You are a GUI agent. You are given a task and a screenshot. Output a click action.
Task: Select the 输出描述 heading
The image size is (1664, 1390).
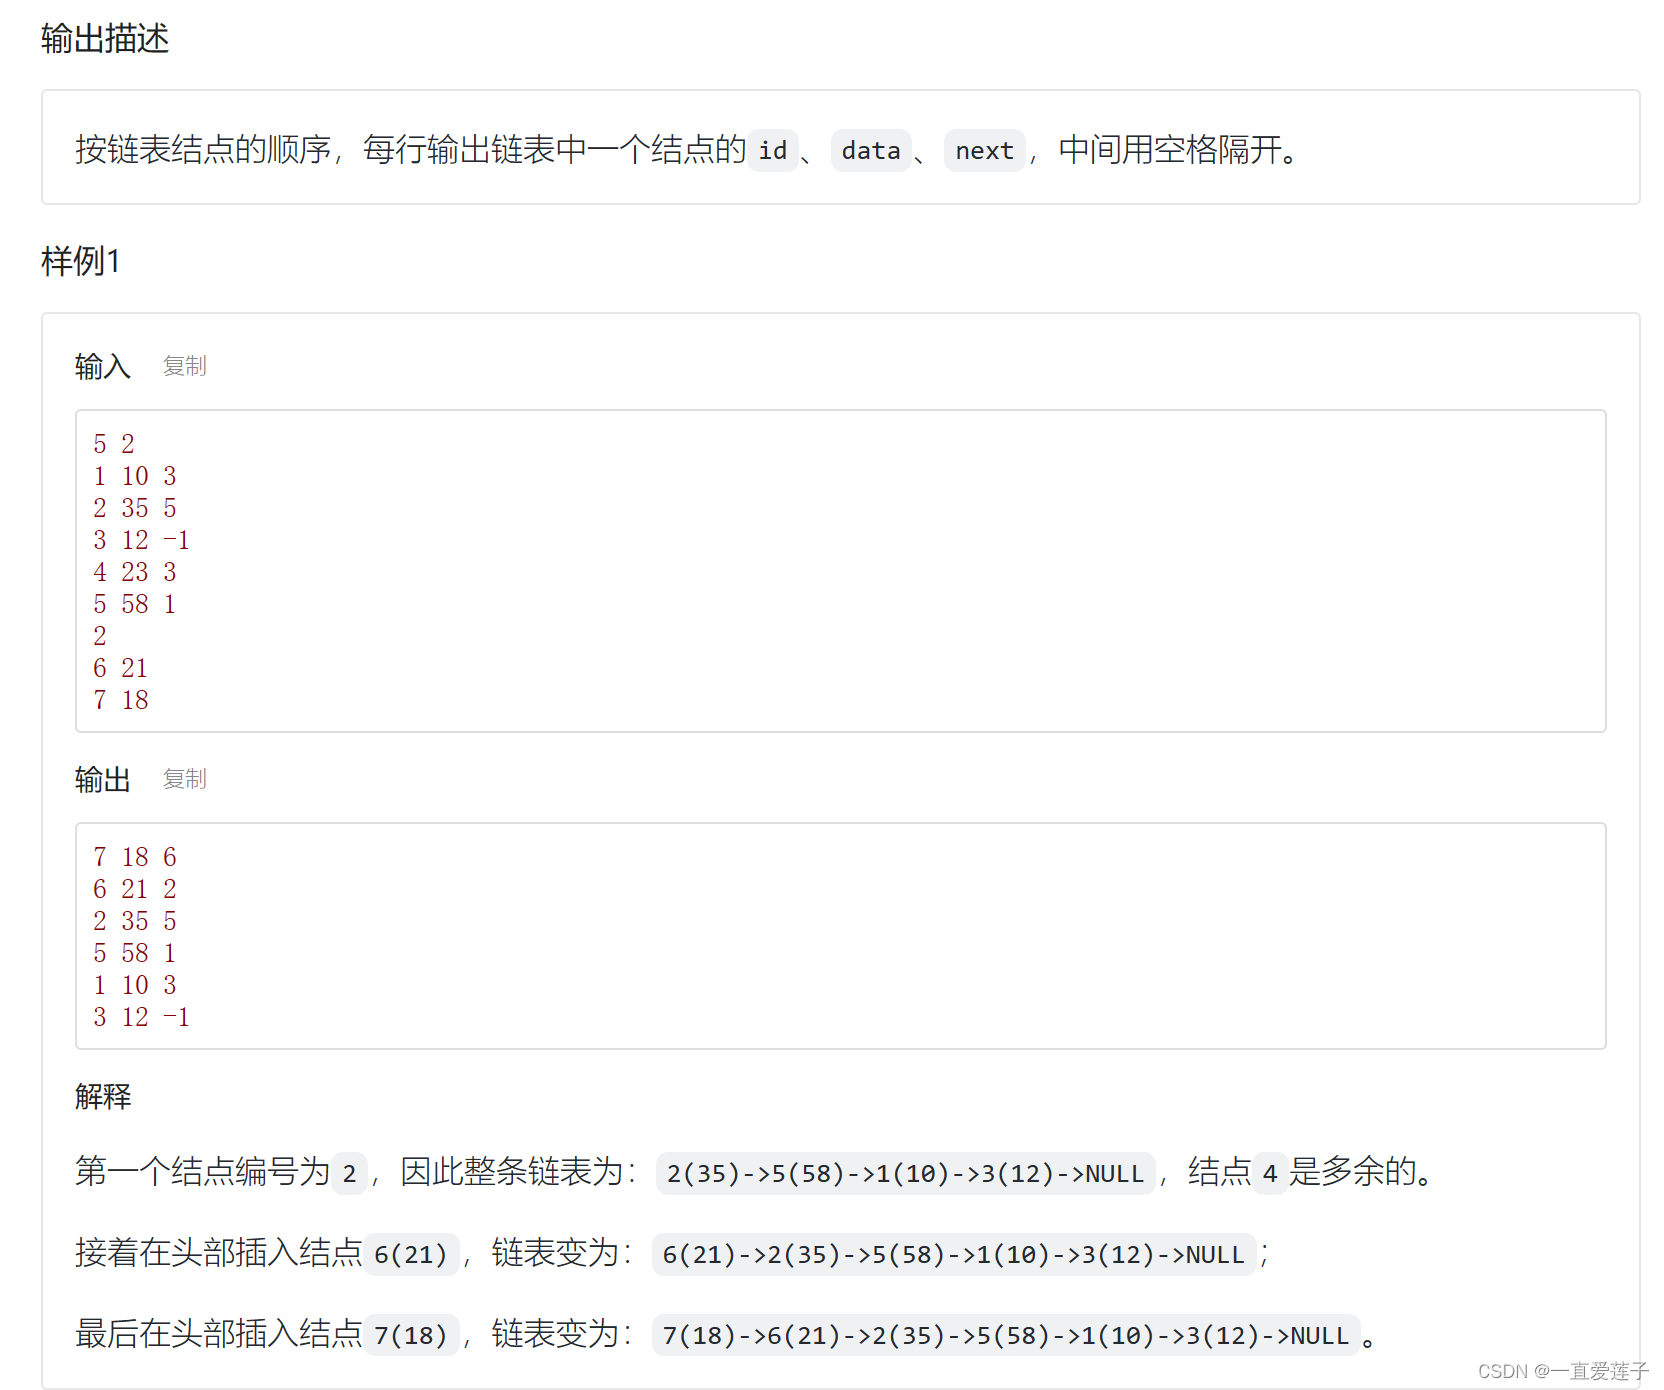pos(105,39)
